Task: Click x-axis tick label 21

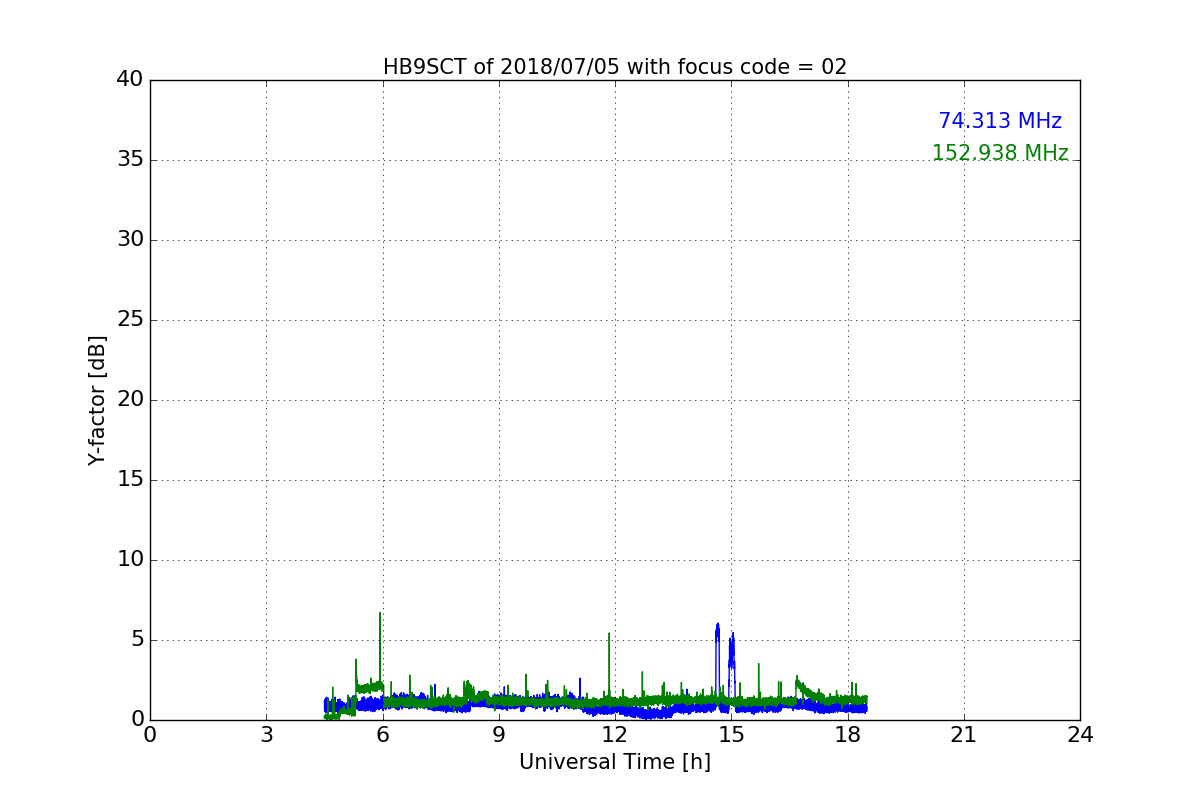Action: pos(964,734)
